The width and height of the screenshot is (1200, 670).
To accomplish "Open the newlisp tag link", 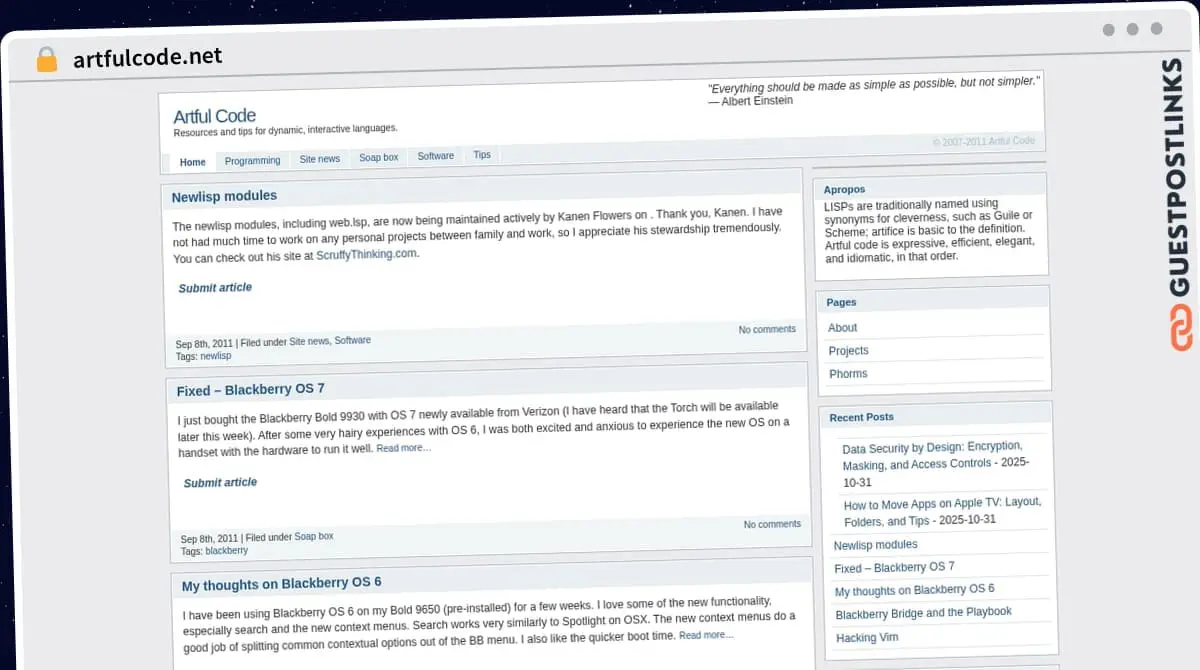I will [x=215, y=356].
